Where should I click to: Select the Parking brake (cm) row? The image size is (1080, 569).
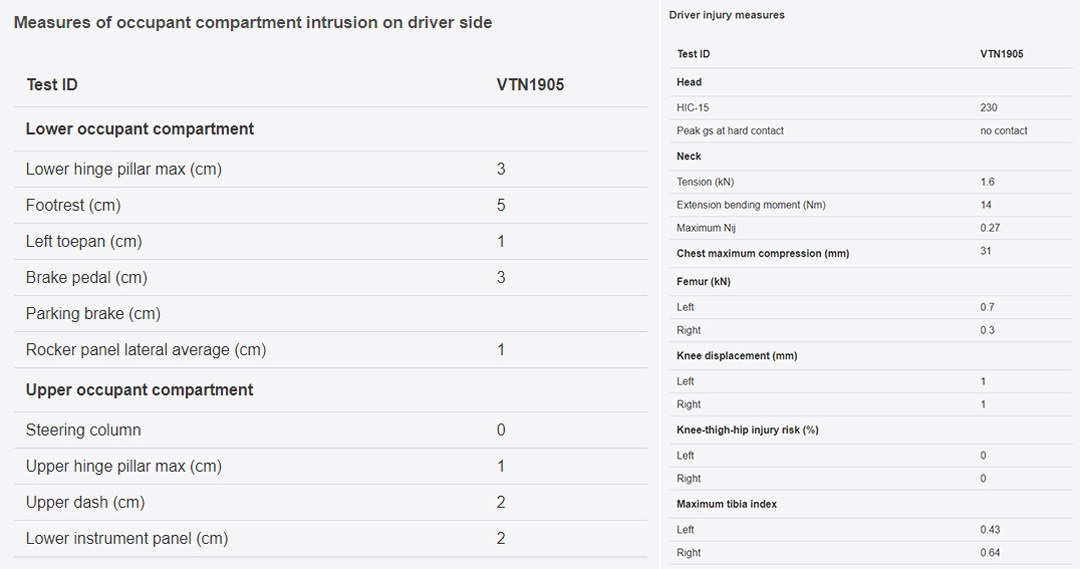click(93, 313)
